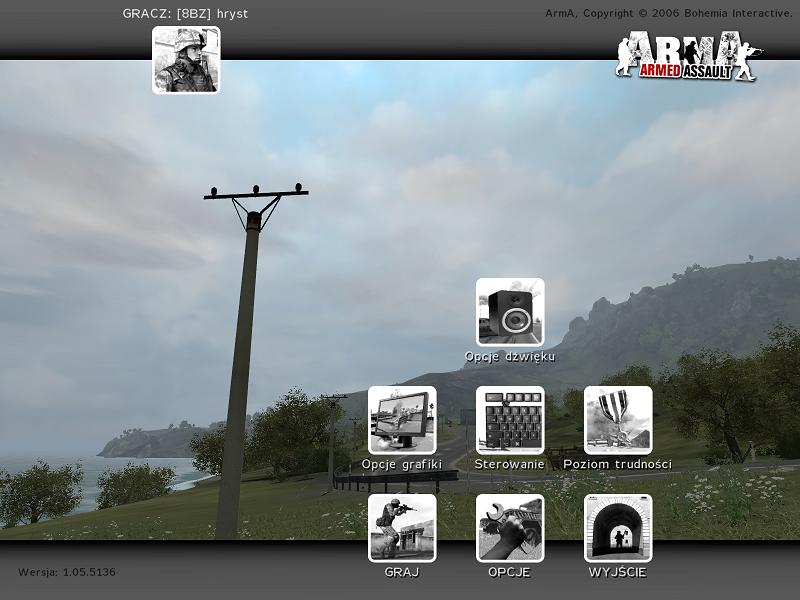Click the wrench icon for options
800x600 pixels.
click(510, 528)
